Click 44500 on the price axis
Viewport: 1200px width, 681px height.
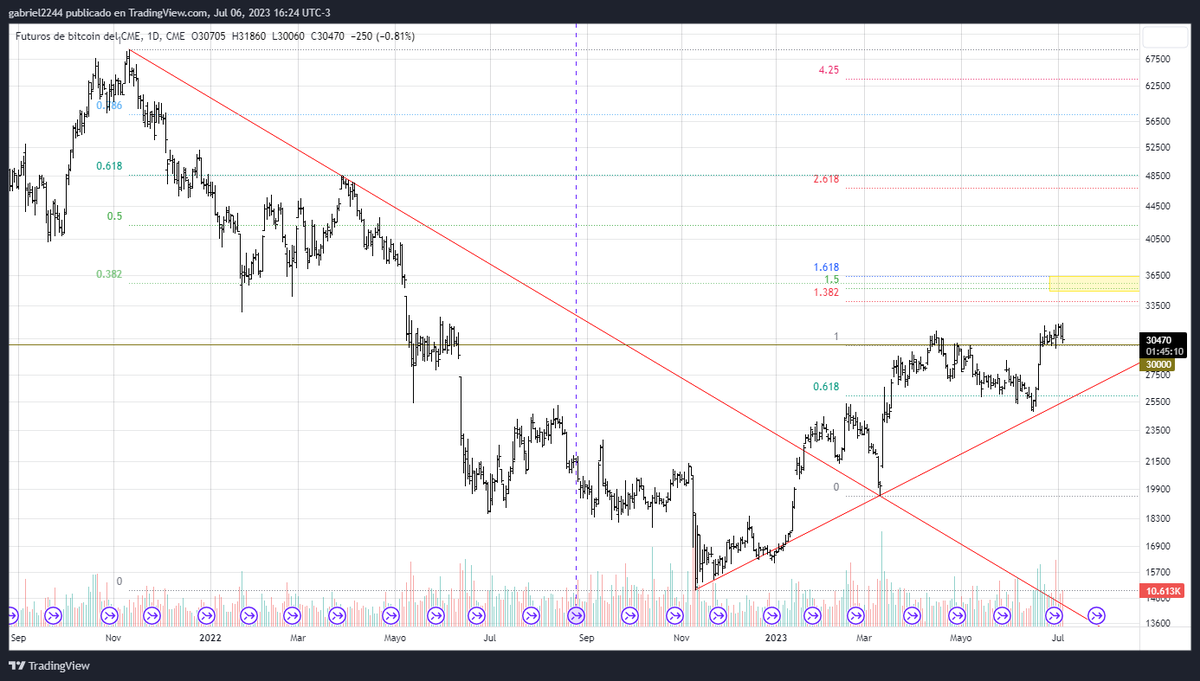1160,206
